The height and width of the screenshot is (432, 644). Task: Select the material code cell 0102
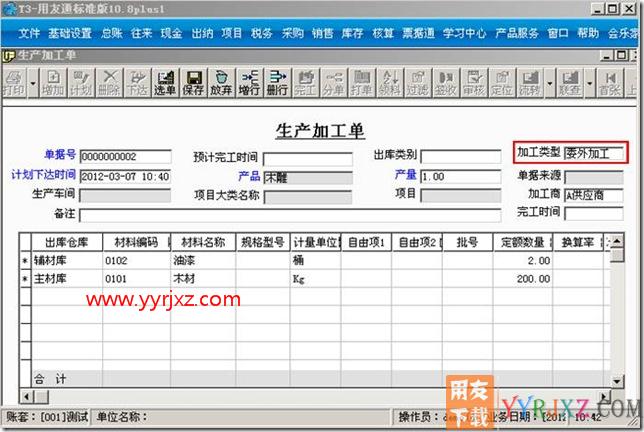pyautogui.click(x=137, y=260)
